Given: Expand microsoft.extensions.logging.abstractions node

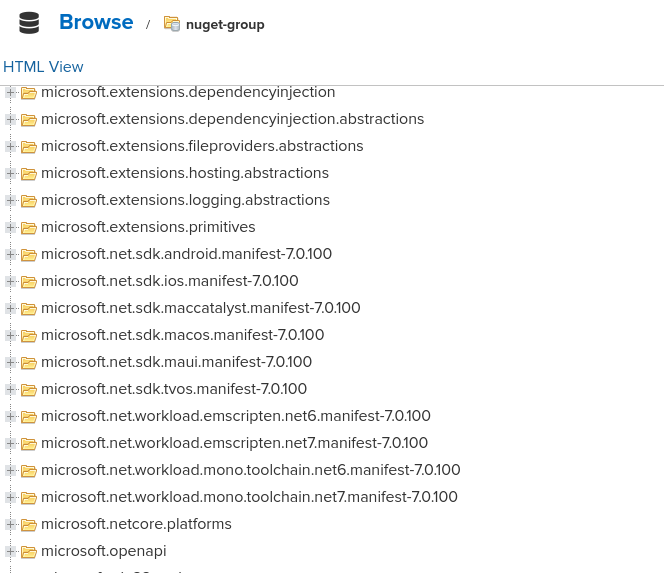Looking at the screenshot, I should tap(11, 200).
